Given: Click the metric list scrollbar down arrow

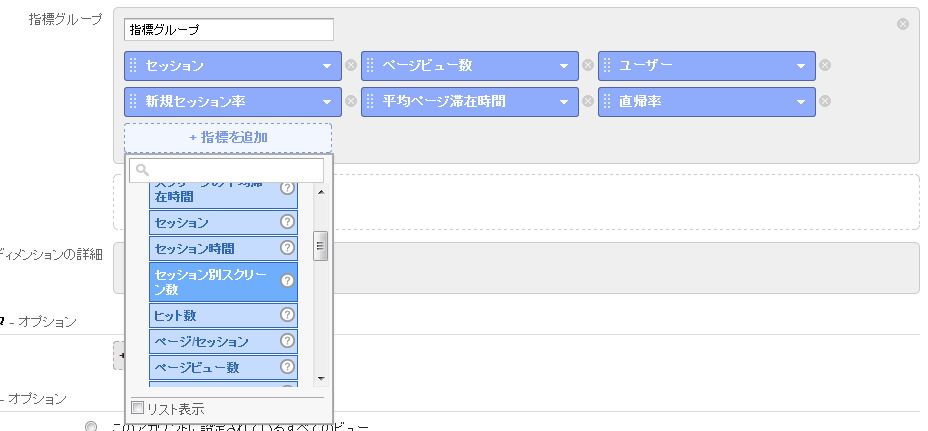Looking at the screenshot, I should coord(321,378).
